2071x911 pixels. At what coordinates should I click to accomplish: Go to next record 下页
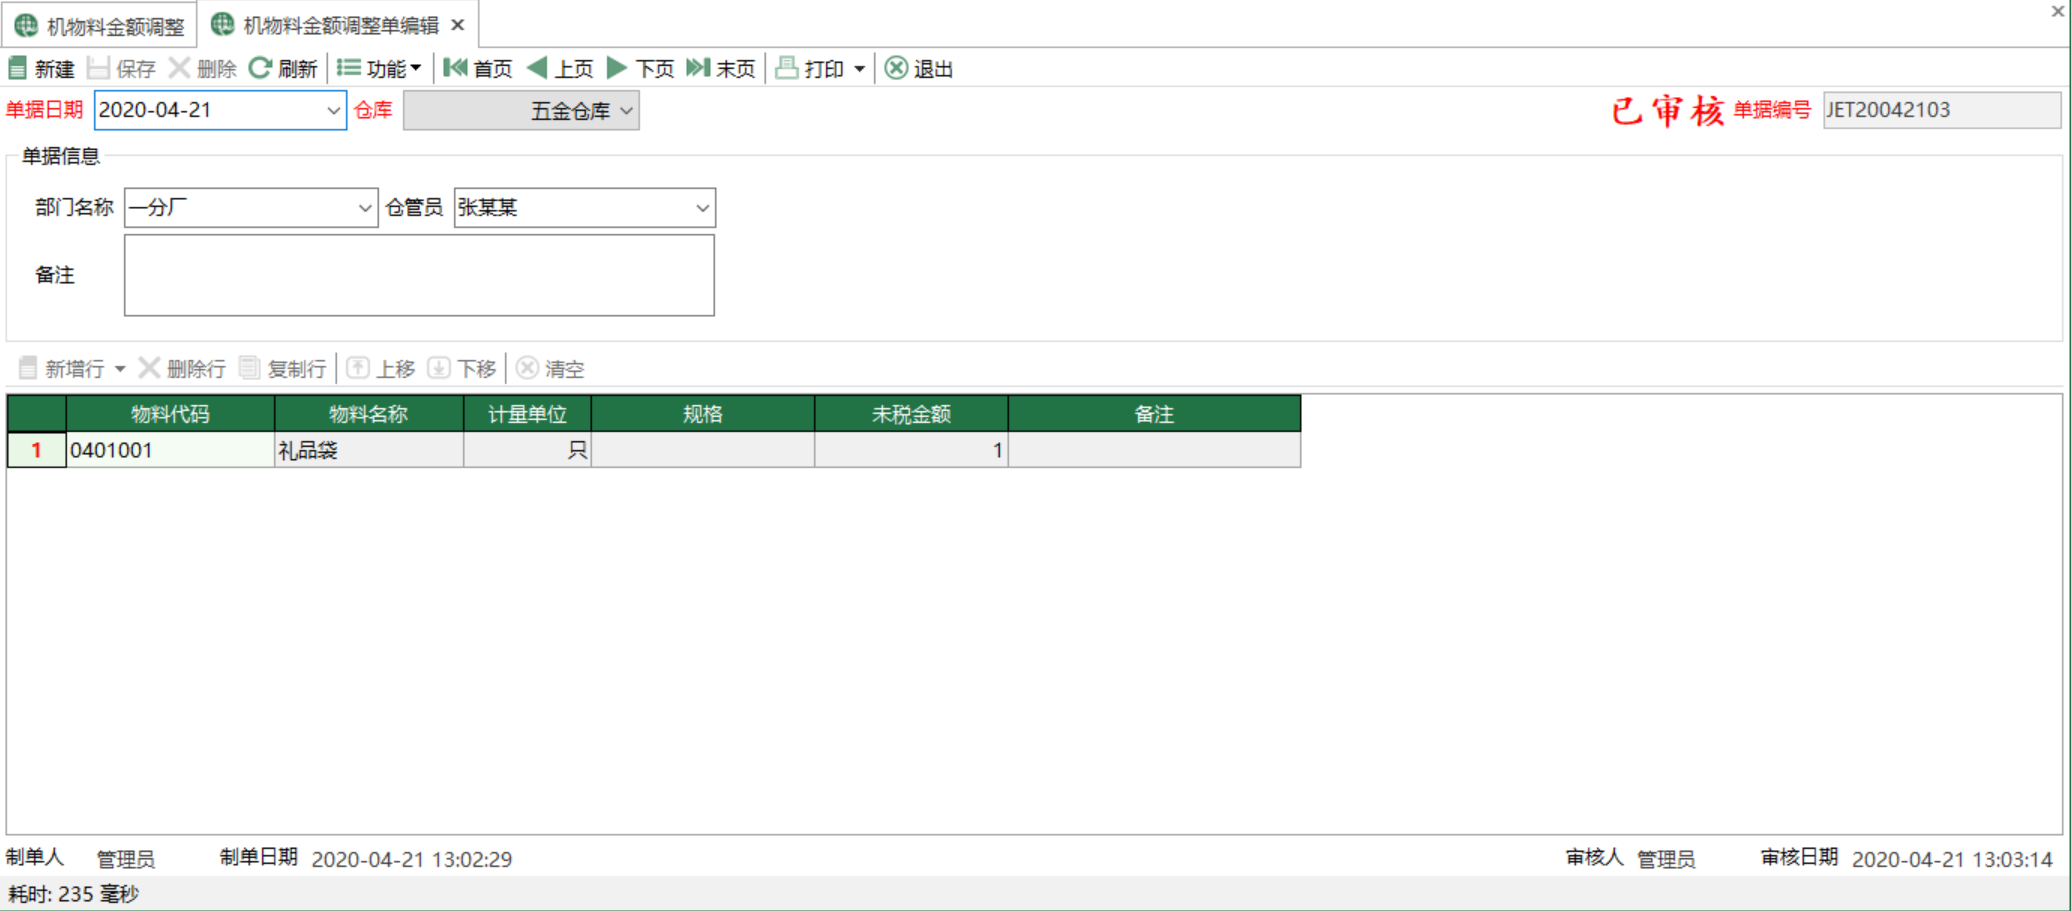pyautogui.click(x=641, y=68)
